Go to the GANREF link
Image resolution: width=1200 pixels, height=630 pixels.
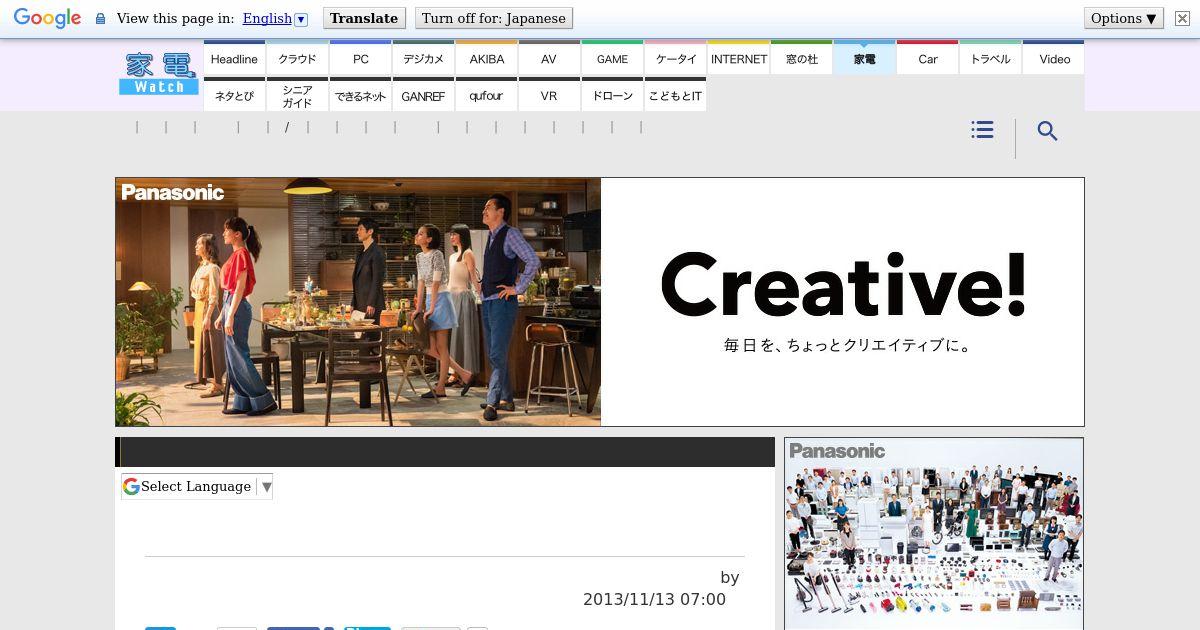click(423, 95)
